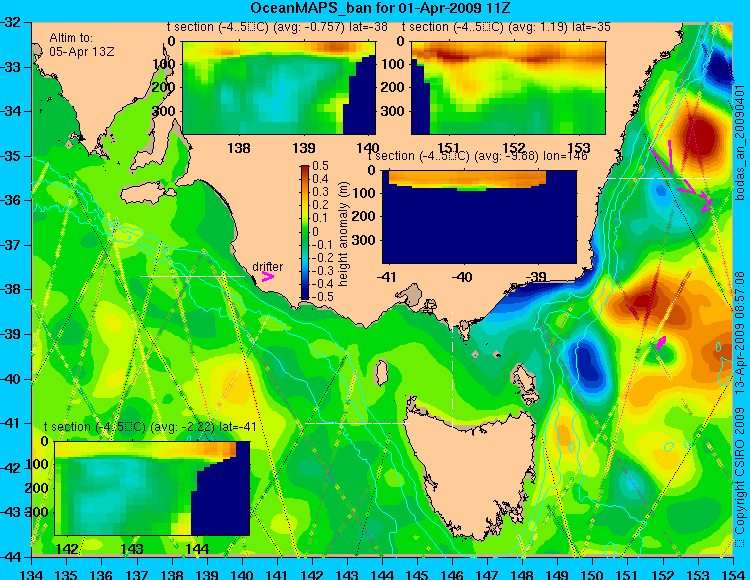Click the 'height anomaly (m)' colorbar label
750x580 pixels.
pyautogui.click(x=343, y=234)
